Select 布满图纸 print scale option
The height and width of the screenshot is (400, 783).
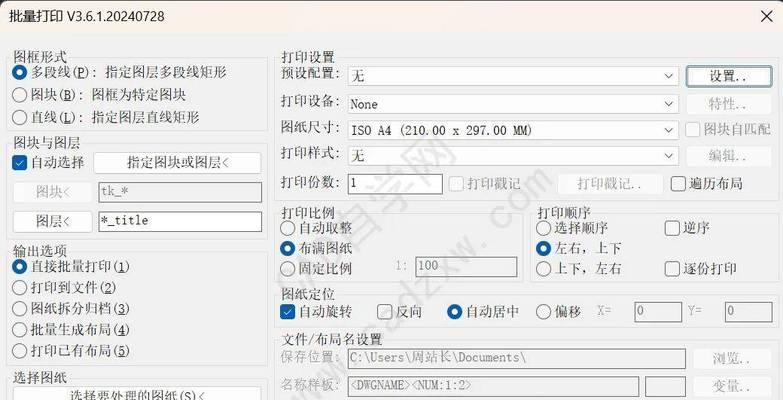click(288, 248)
